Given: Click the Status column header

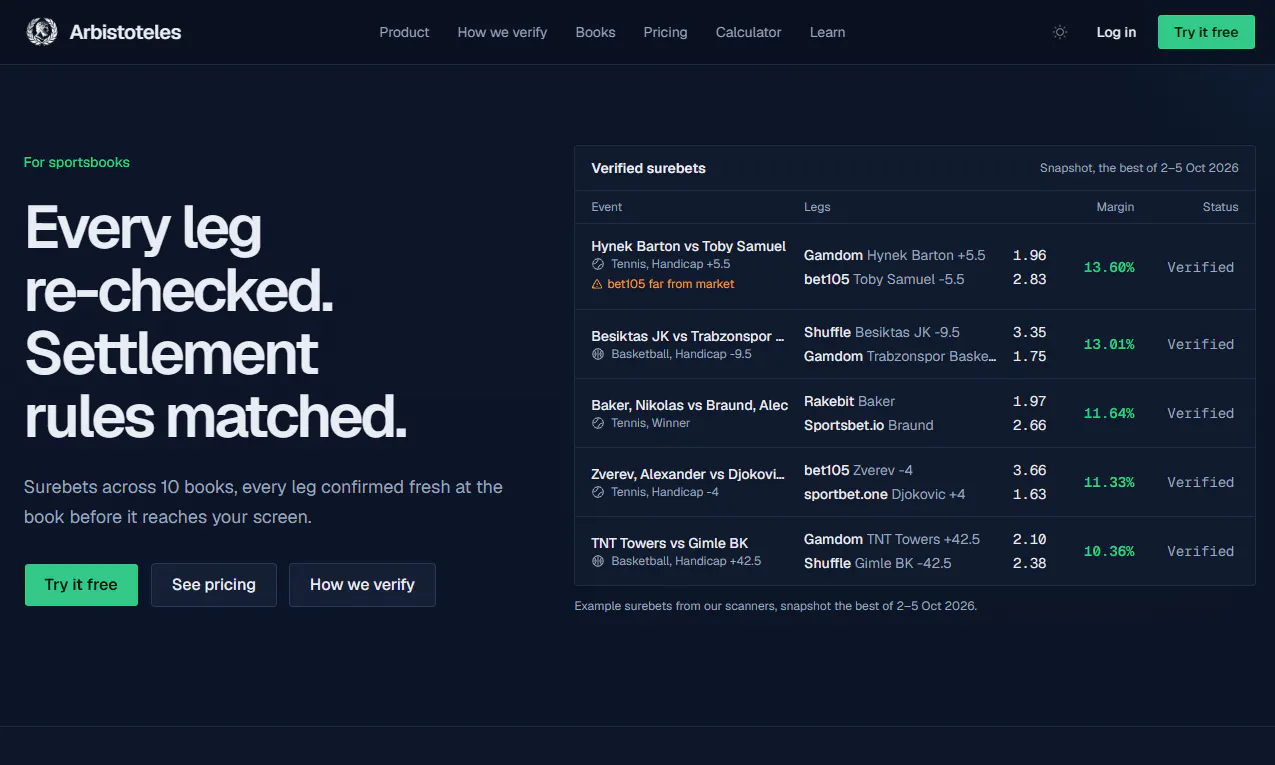Looking at the screenshot, I should pyautogui.click(x=1220, y=207).
